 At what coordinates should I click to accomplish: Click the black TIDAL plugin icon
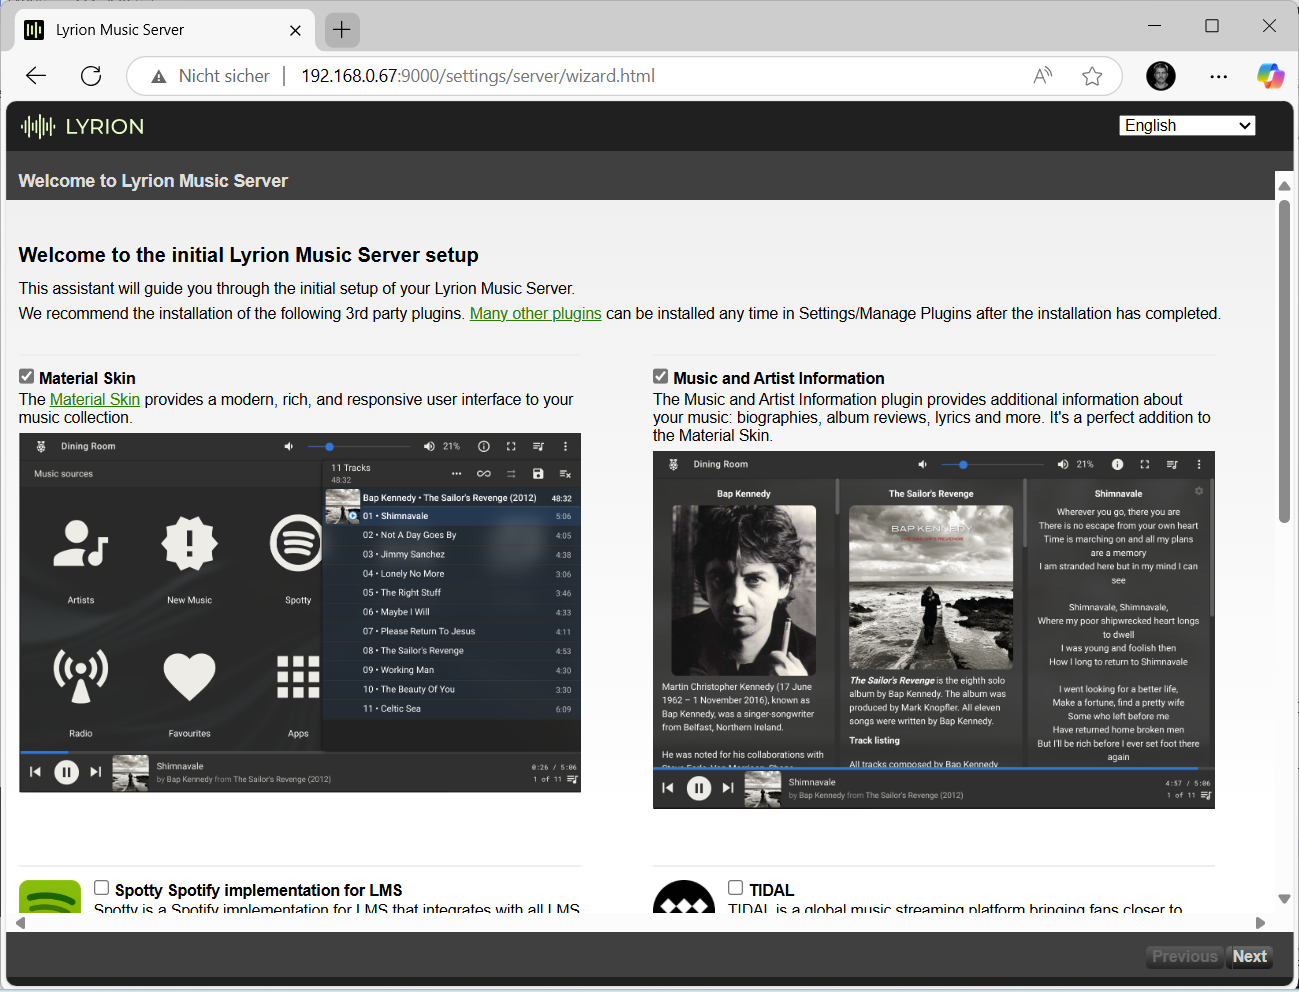(x=684, y=897)
